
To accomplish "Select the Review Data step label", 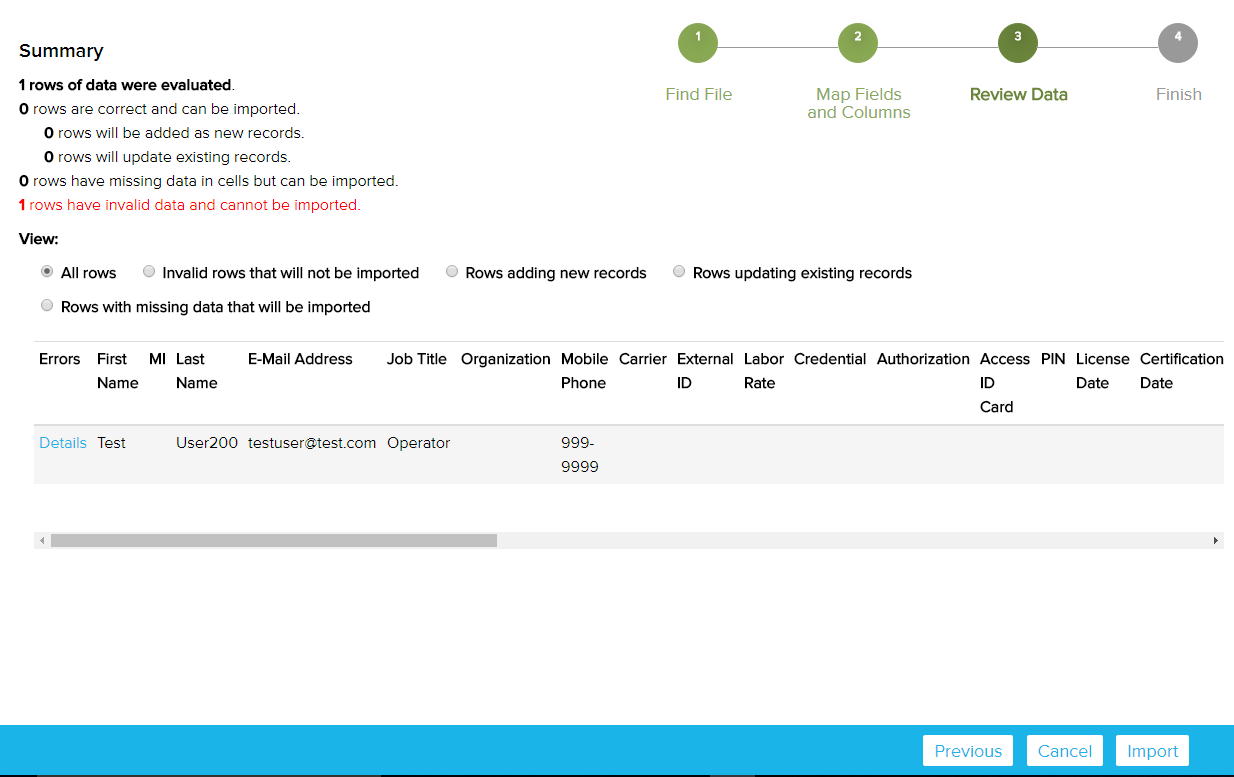I will (x=1018, y=94).
